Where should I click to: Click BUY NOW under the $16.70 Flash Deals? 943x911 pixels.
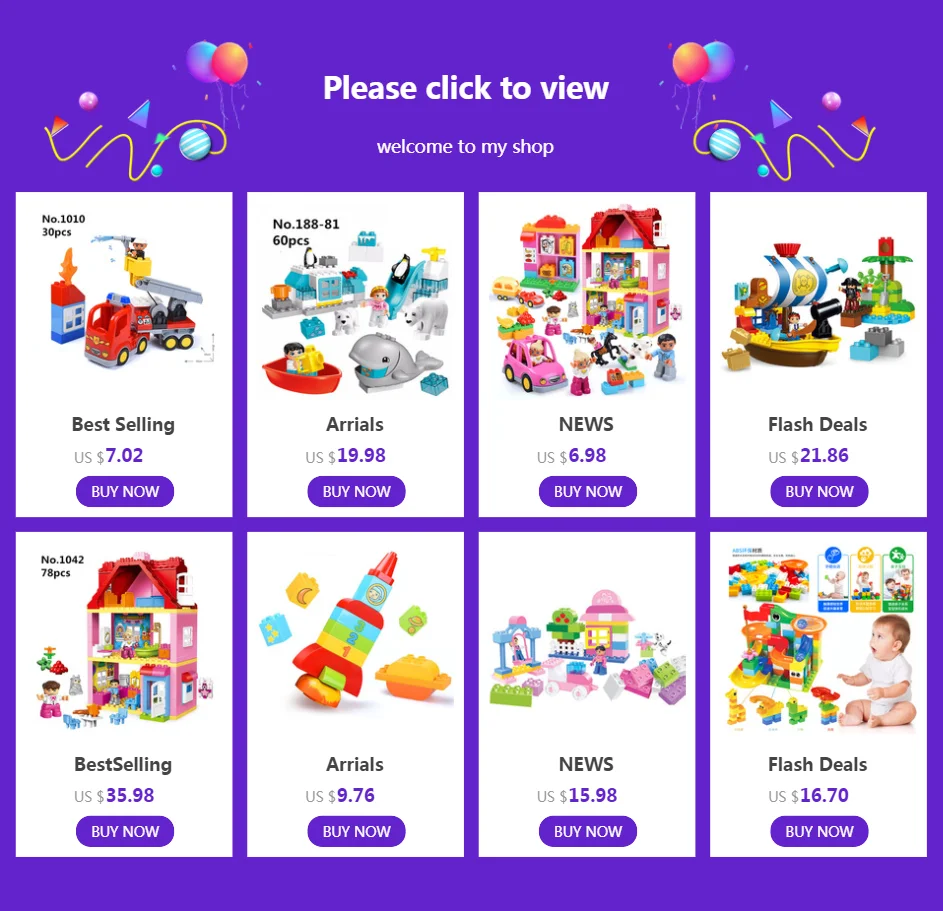[819, 831]
